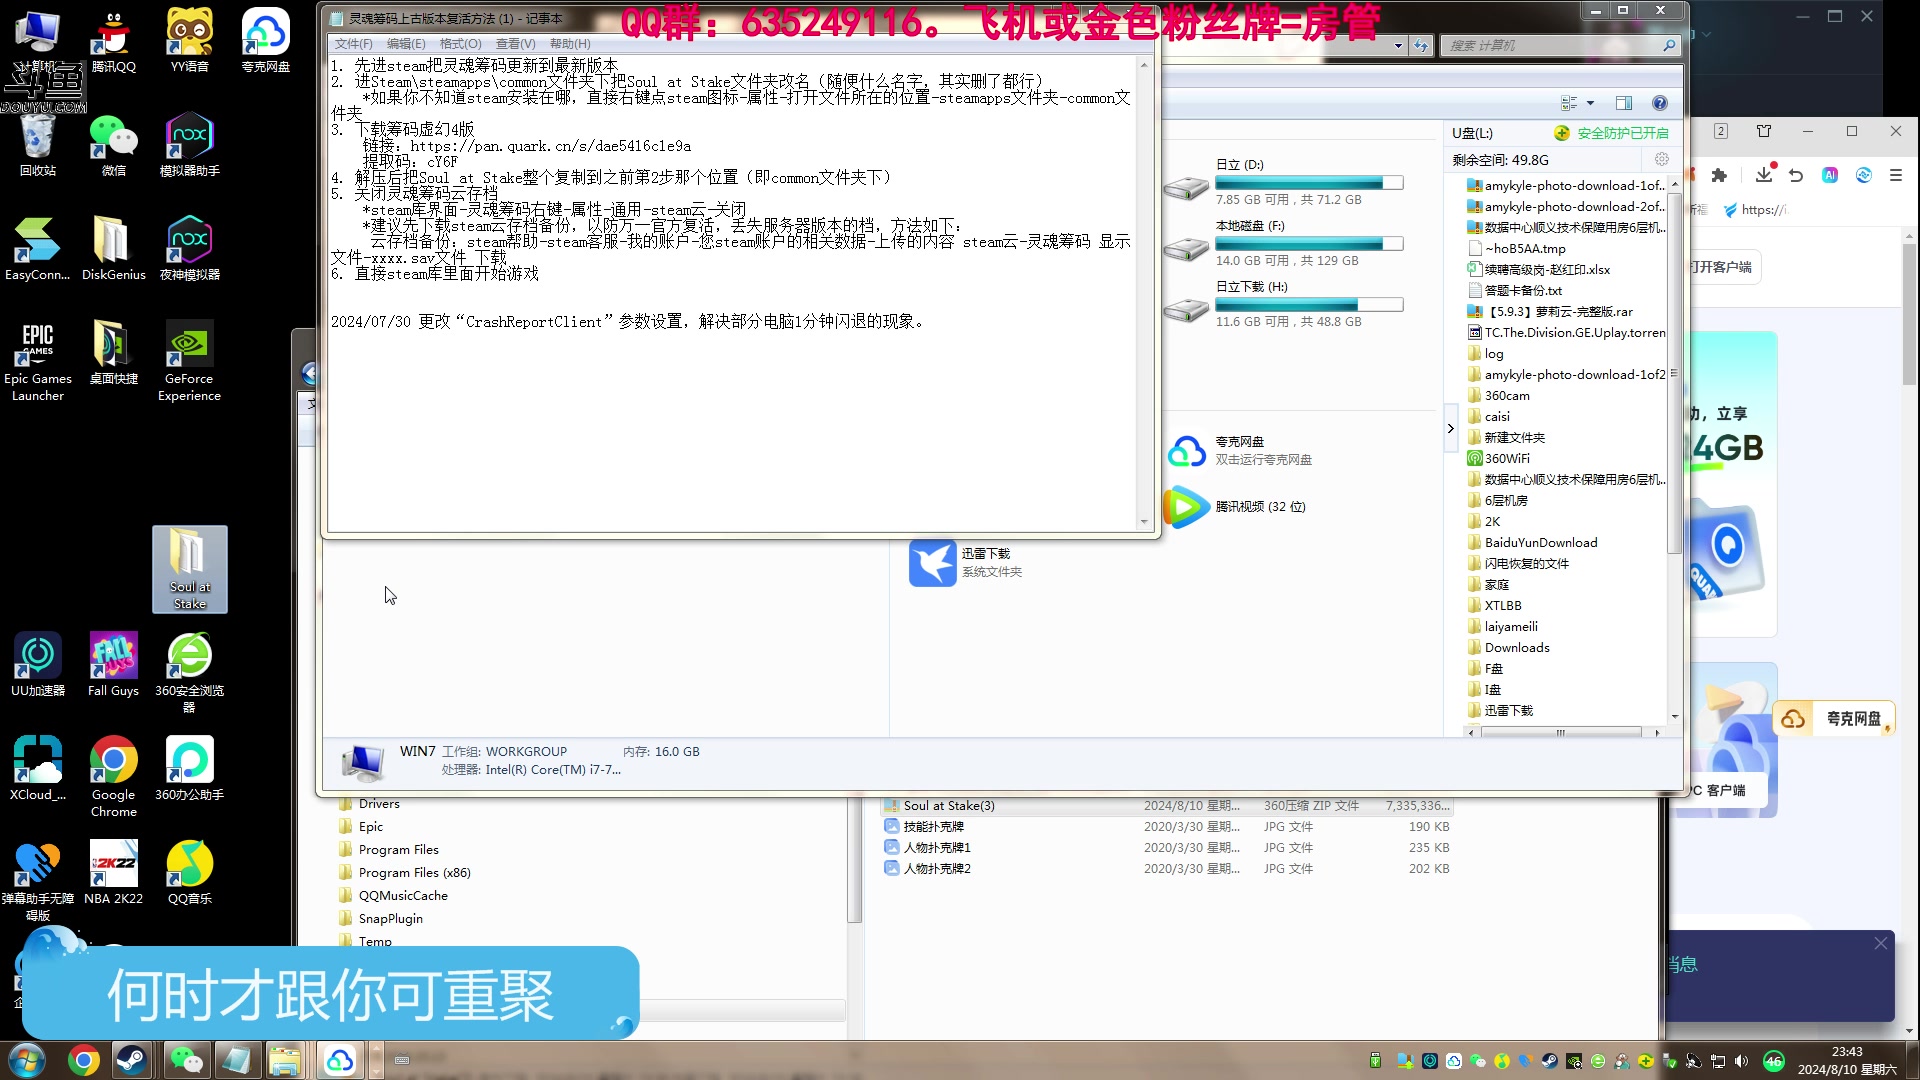Select the 技能扑克牌 JPG file

tap(1166, 827)
